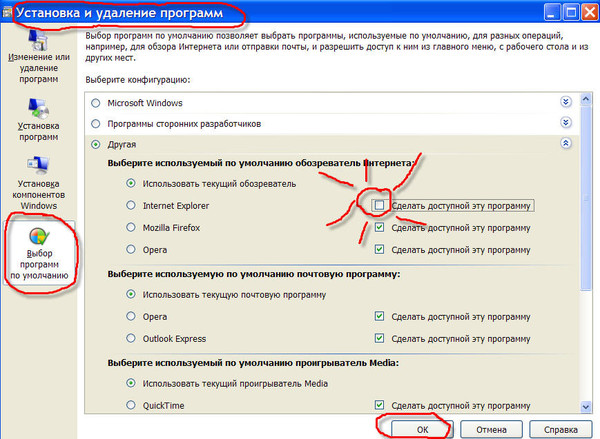Maximize the Установка и удаление программ window

(571, 13)
